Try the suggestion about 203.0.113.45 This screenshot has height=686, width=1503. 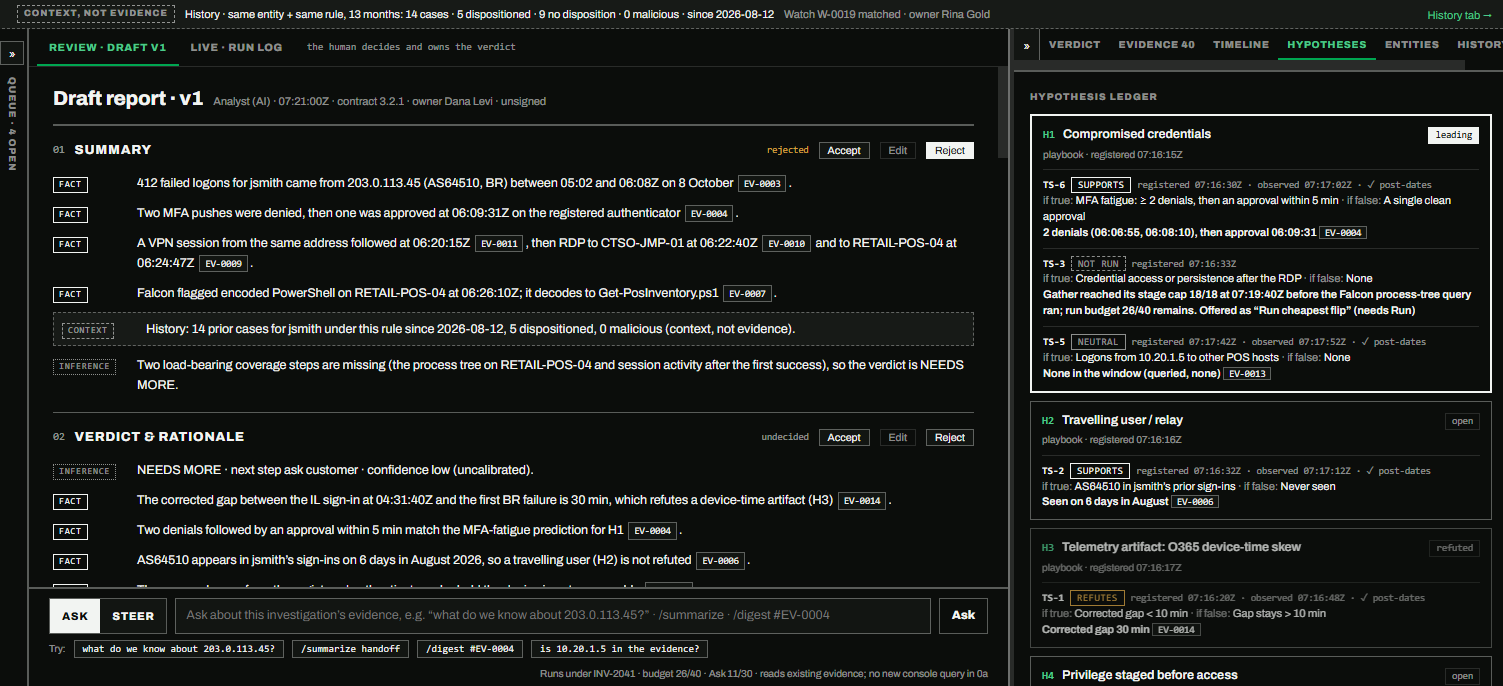point(179,649)
